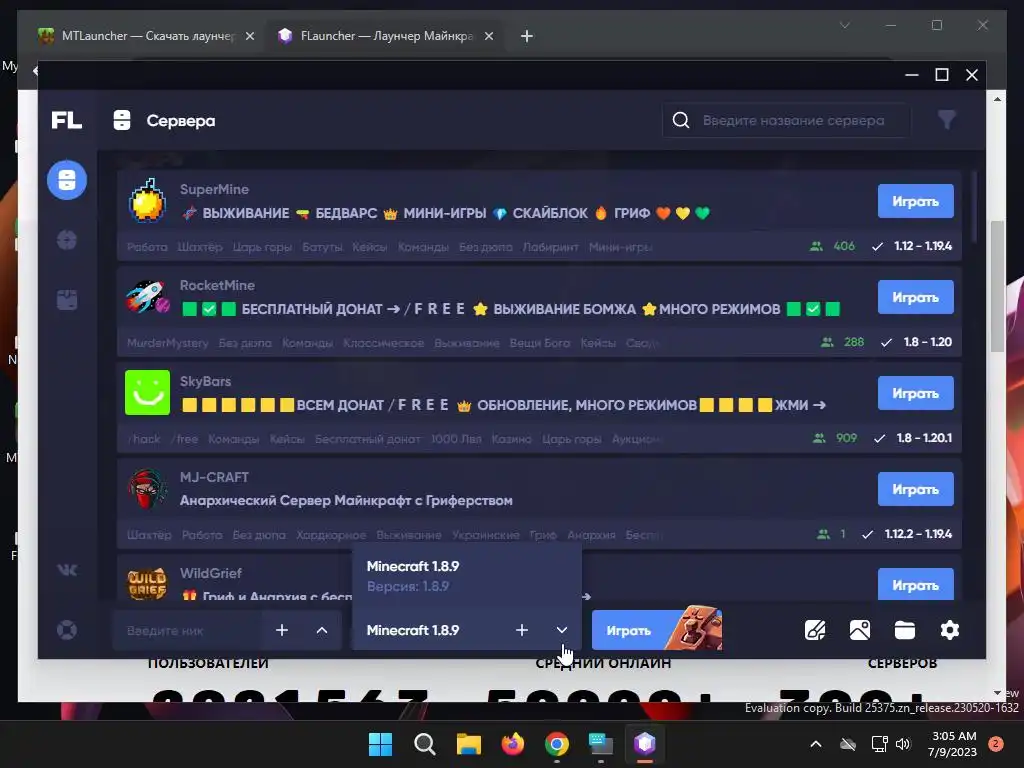1024x768 pixels.
Task: Play on the SkyBars server
Action: [915, 393]
